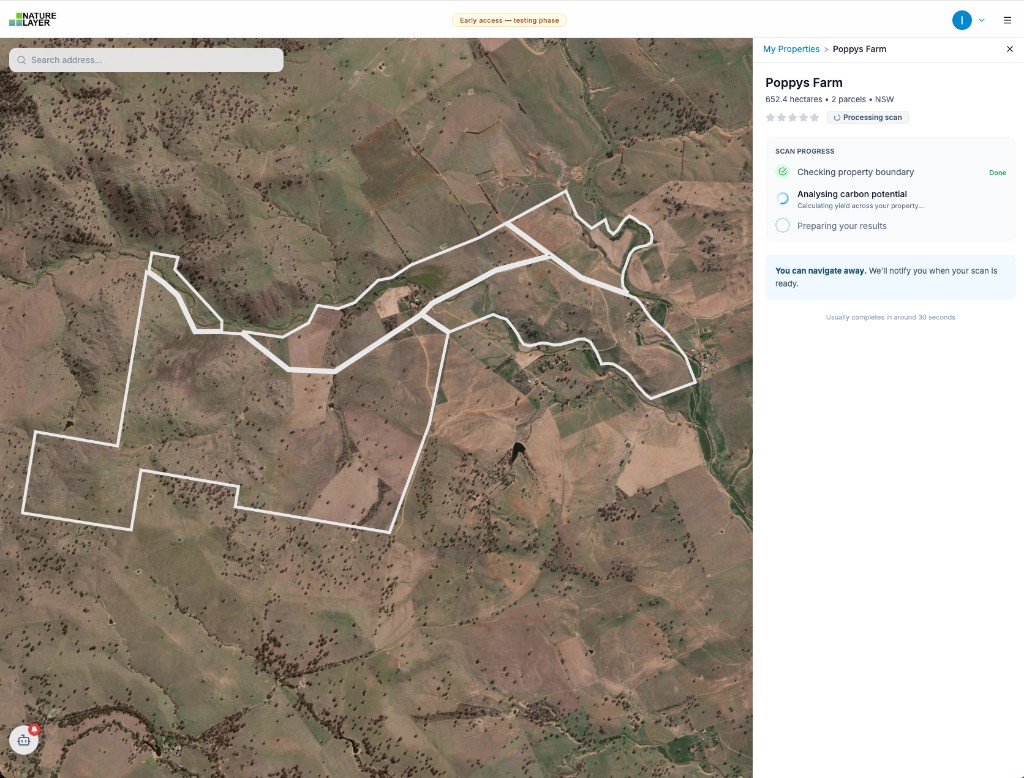Set rating using the middle star

792,117
